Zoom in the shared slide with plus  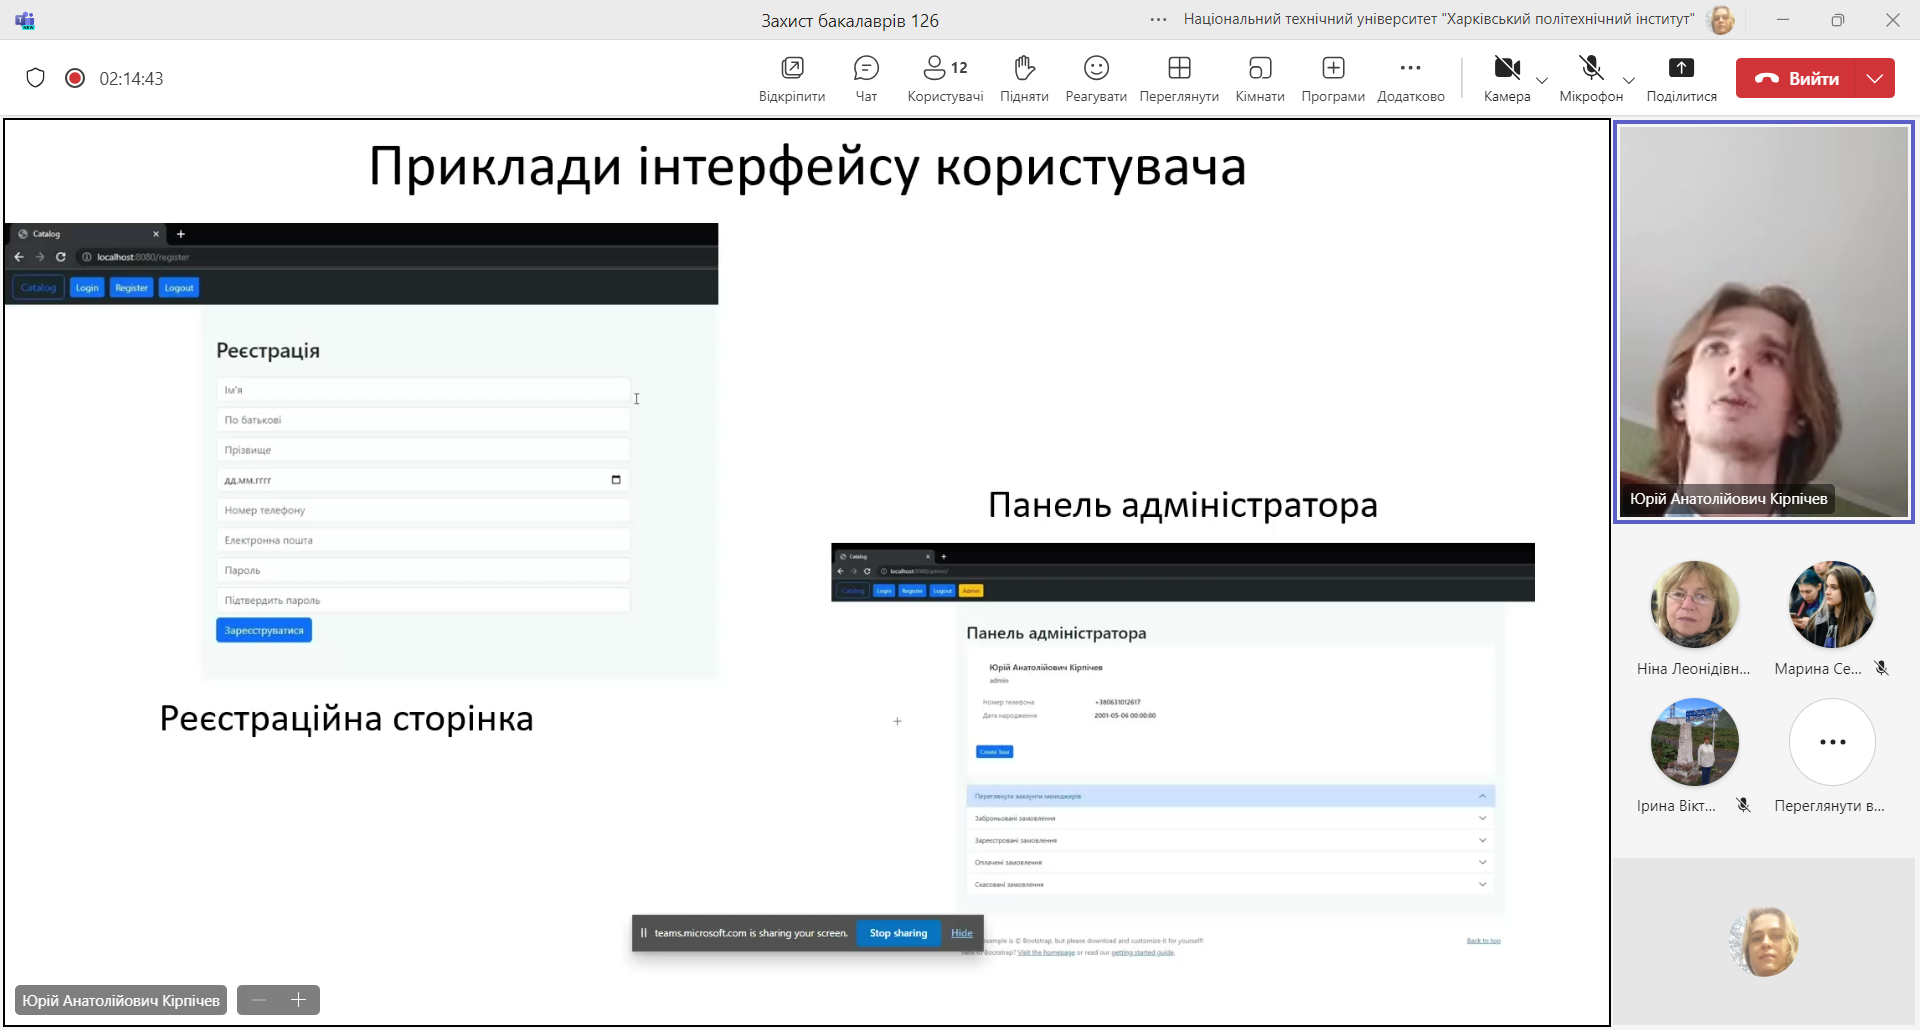tap(298, 1000)
